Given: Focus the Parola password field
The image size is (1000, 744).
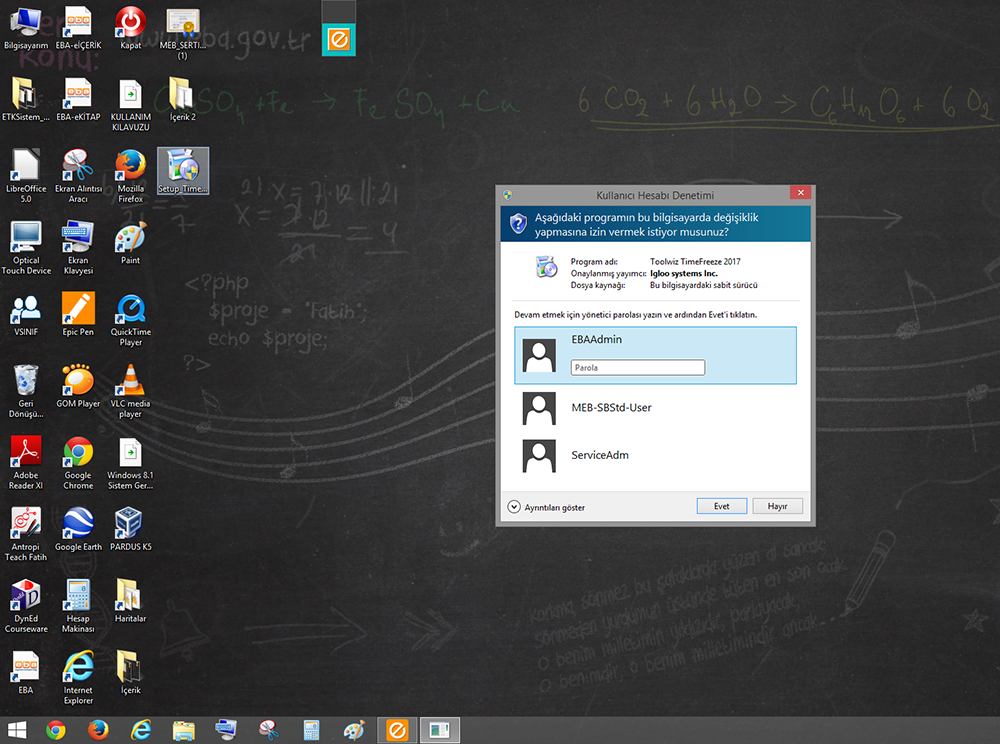Looking at the screenshot, I should (638, 367).
